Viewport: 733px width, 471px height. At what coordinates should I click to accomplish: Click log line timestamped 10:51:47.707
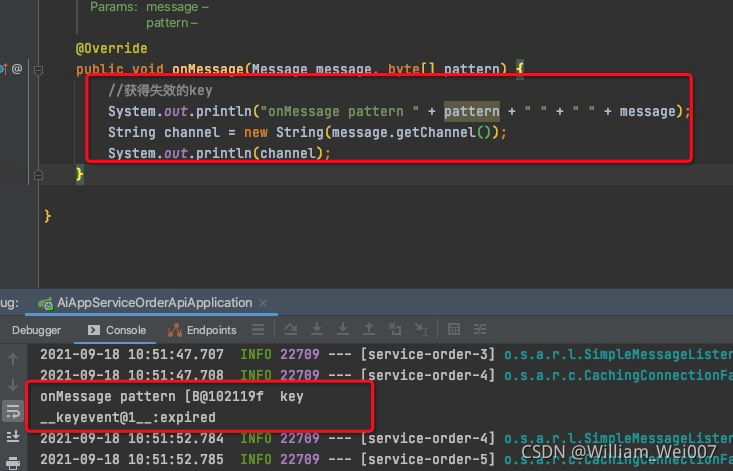(386, 354)
